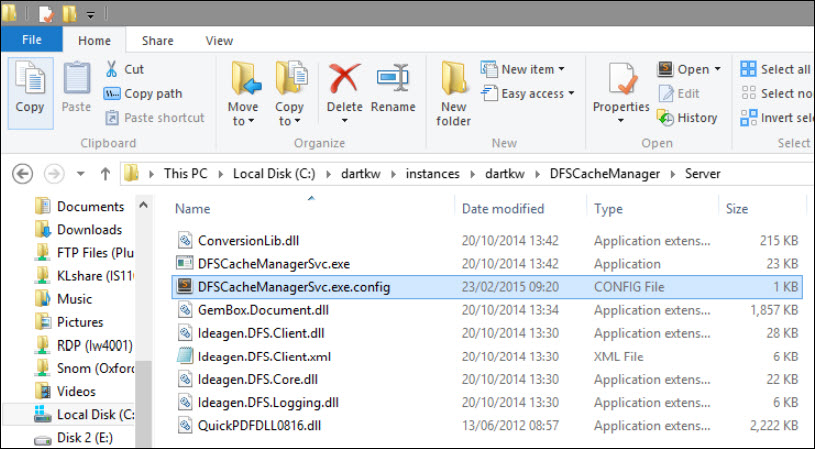The height and width of the screenshot is (449, 815).
Task: Open the New item dropdown arrow
Action: 561,69
